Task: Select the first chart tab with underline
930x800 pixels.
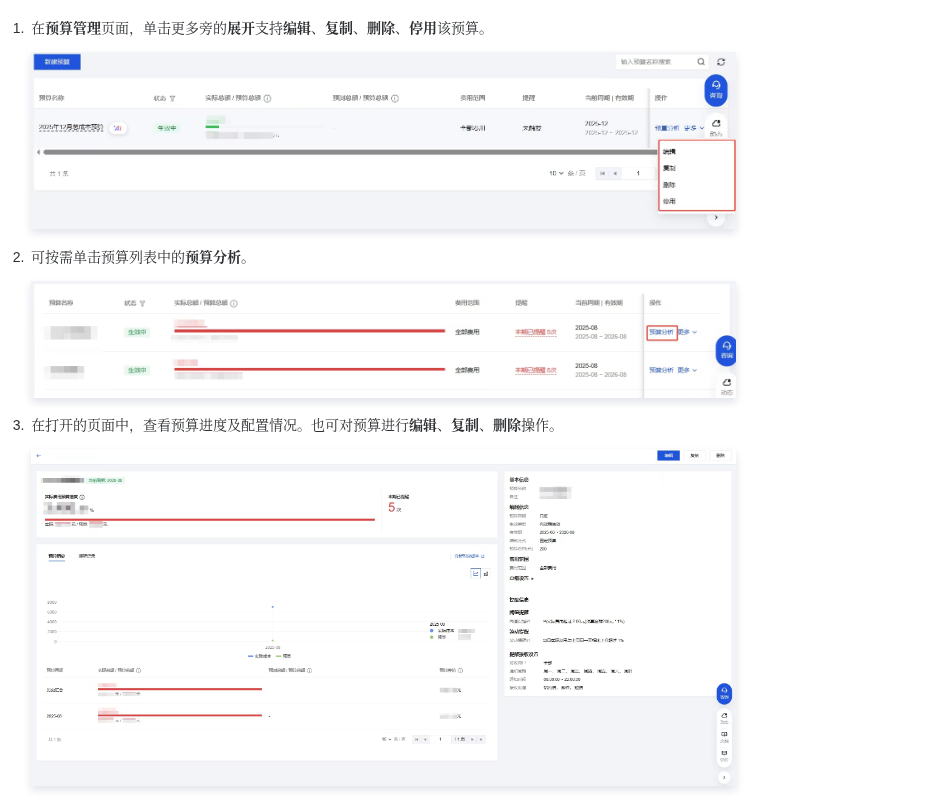Action: (x=57, y=556)
